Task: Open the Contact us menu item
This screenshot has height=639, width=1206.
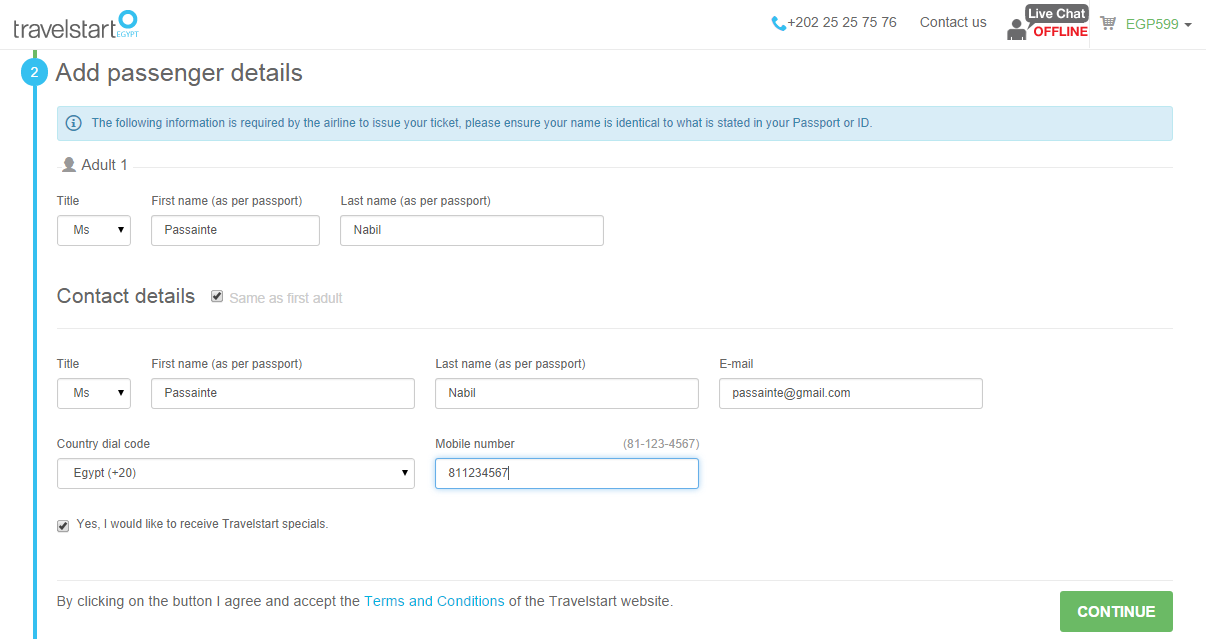Action: (953, 22)
